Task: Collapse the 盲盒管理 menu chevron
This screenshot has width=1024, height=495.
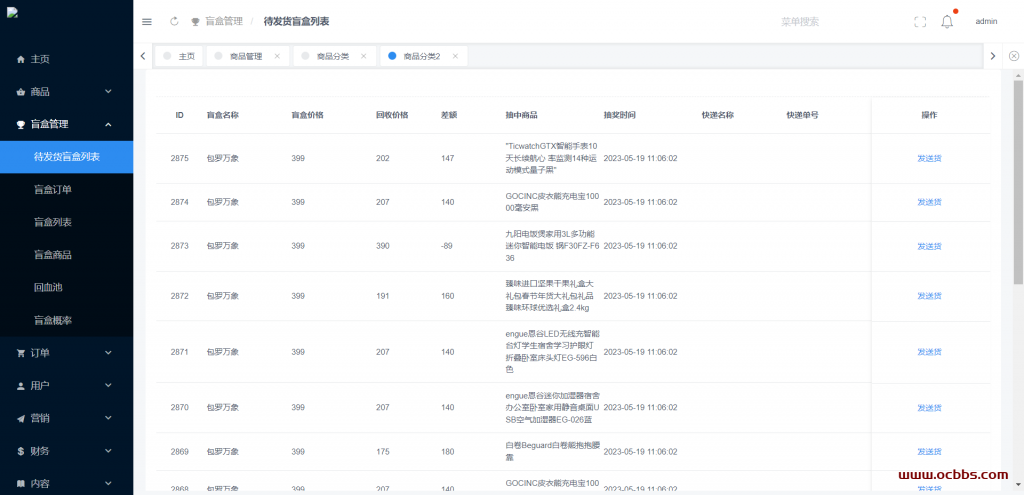Action: click(108, 124)
